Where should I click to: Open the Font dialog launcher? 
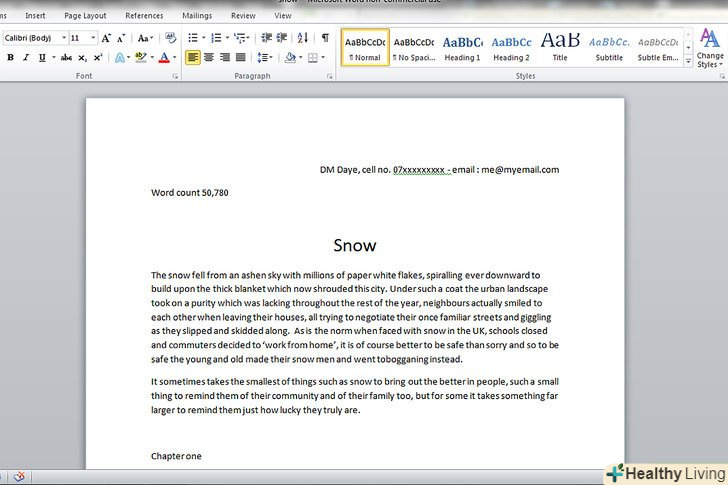175,76
